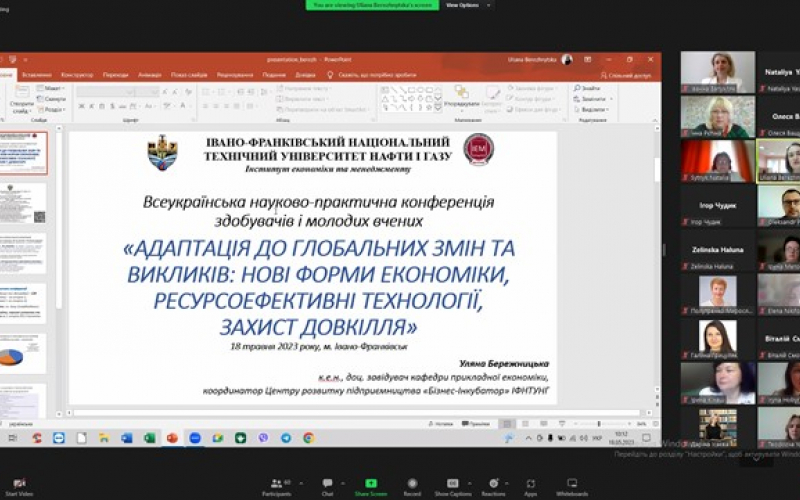Toggle italic (К) formatting
This screenshot has width=800, height=500.
tap(91, 106)
